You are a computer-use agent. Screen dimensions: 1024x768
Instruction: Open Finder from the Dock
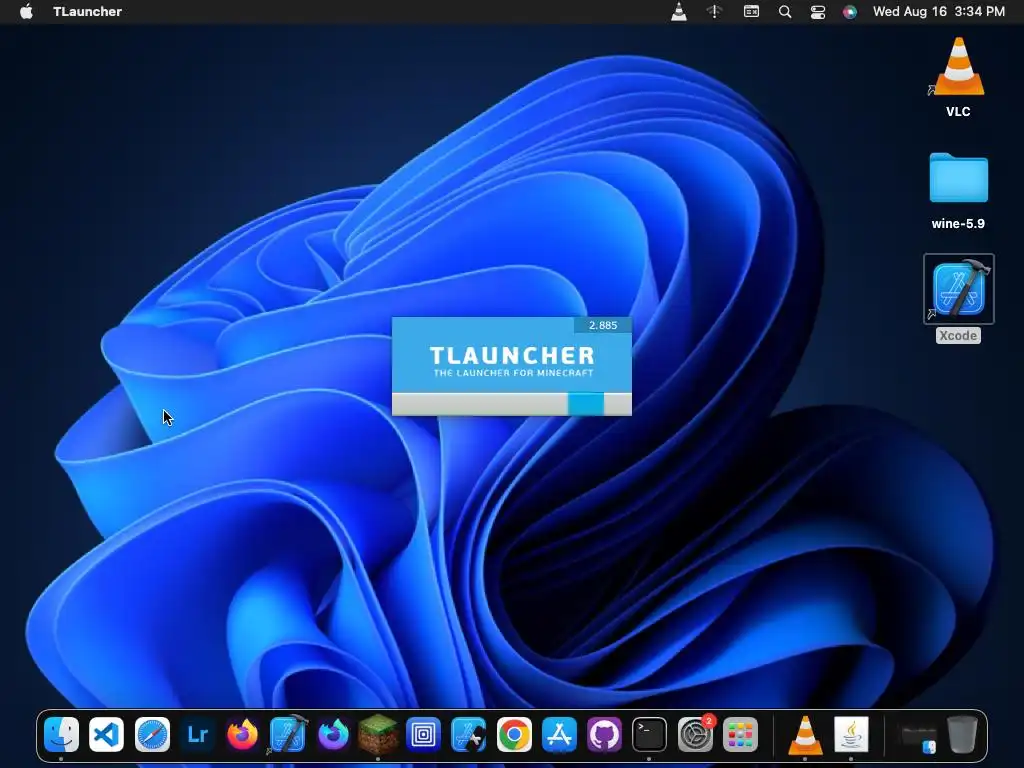point(61,734)
